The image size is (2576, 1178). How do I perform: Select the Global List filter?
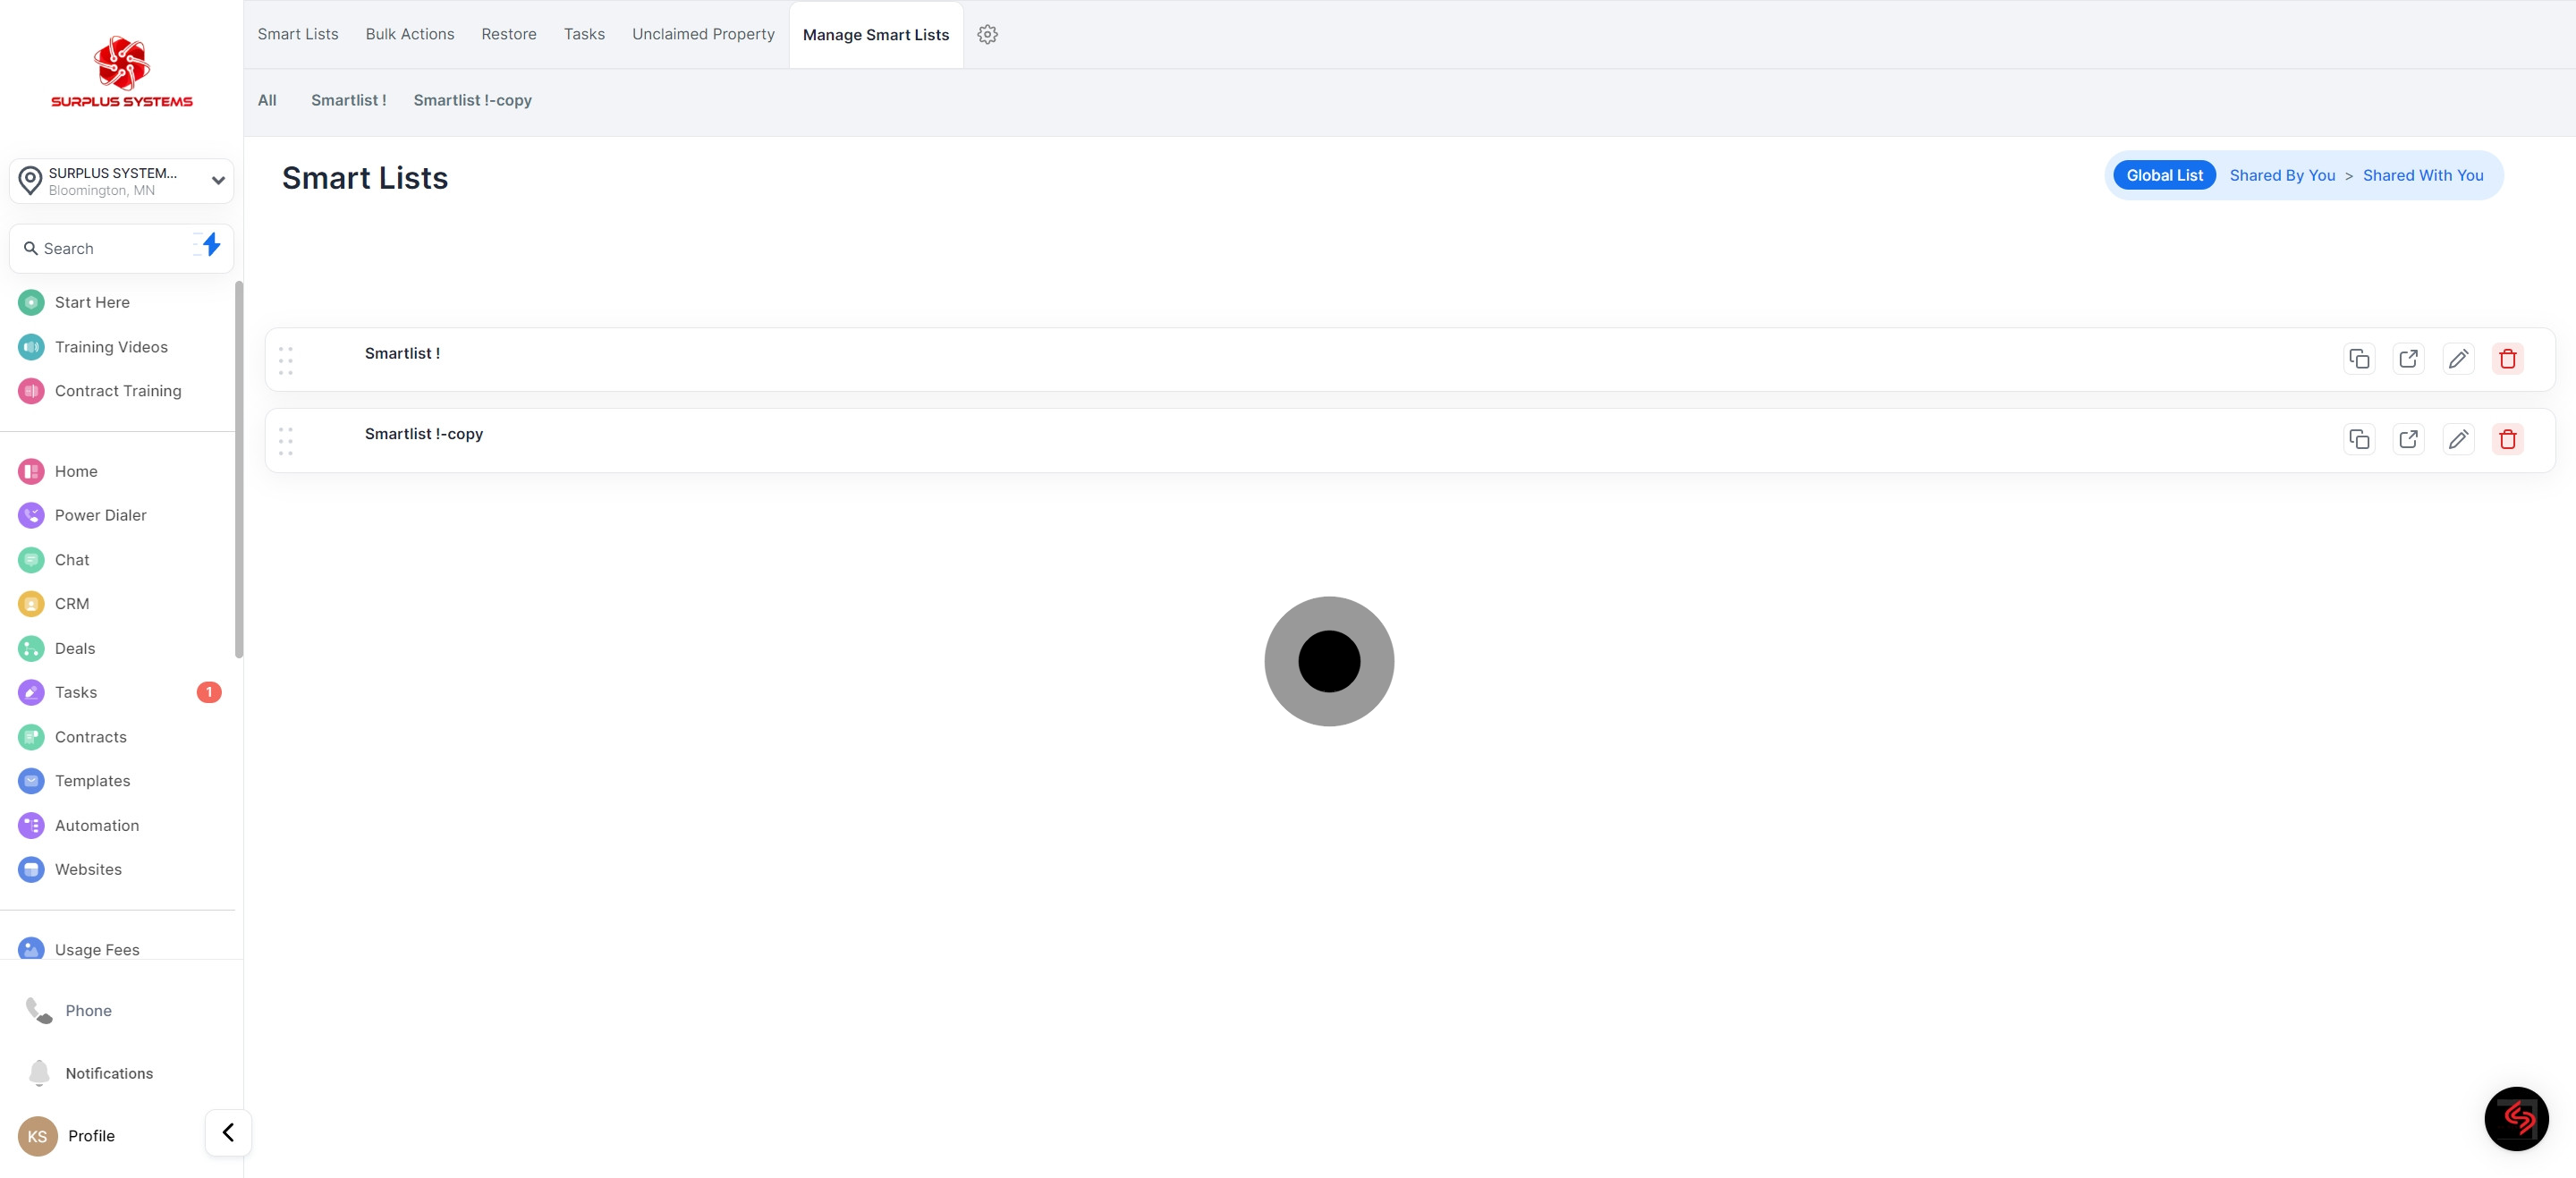[x=2164, y=176]
